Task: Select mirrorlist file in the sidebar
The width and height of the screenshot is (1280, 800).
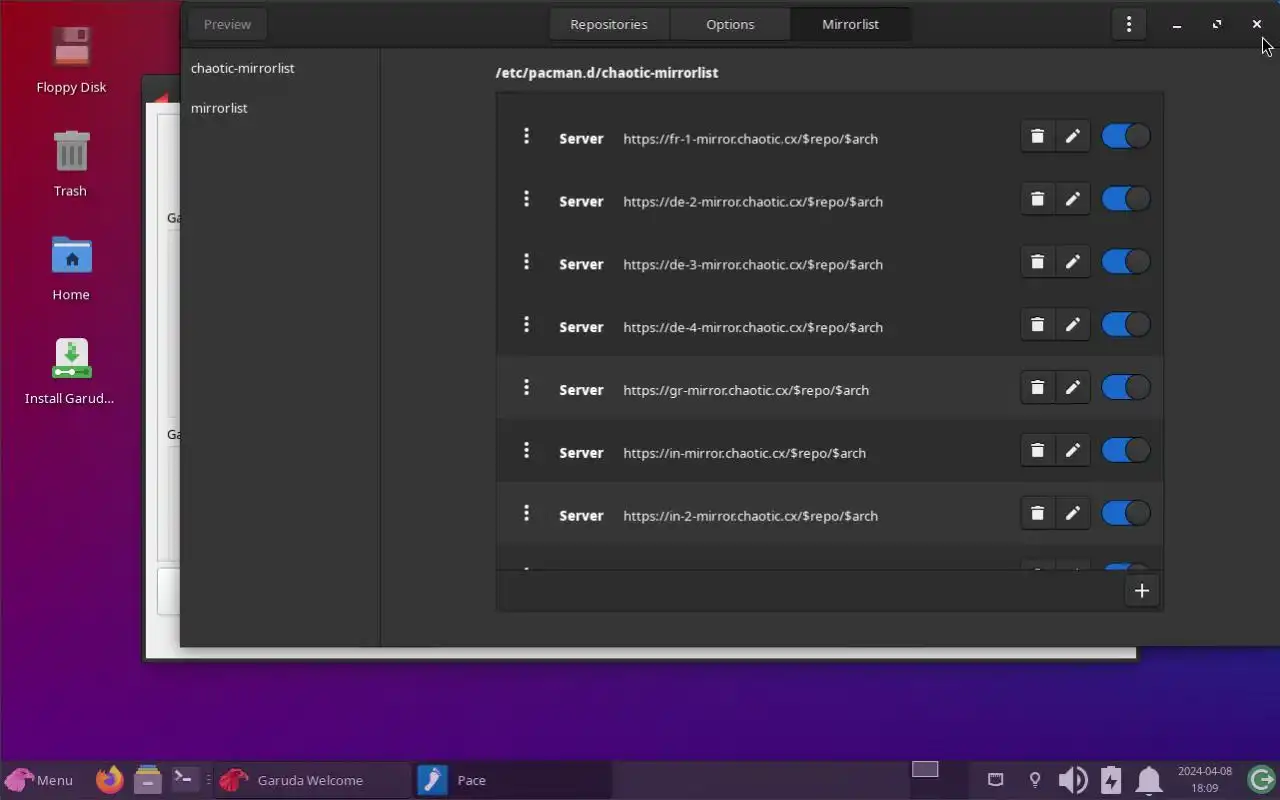Action: (280, 108)
